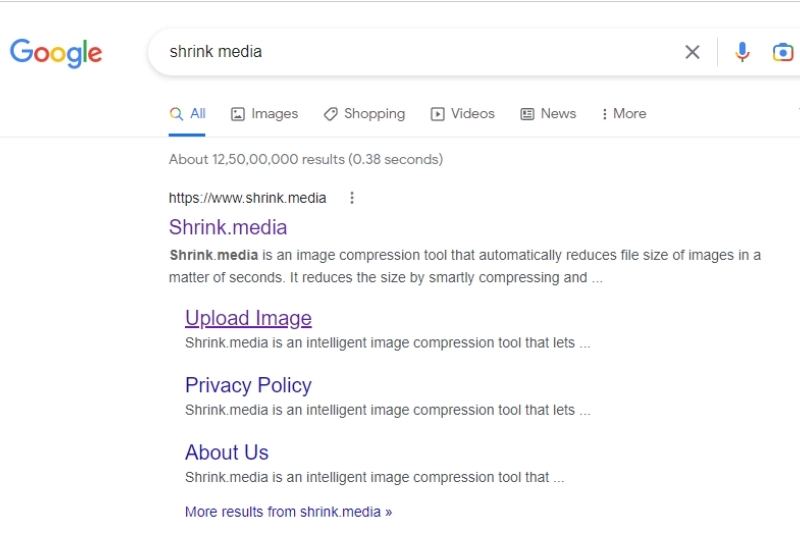Screen dimensions: 800x533
Task: Switch to the Images tab
Action: pos(264,114)
